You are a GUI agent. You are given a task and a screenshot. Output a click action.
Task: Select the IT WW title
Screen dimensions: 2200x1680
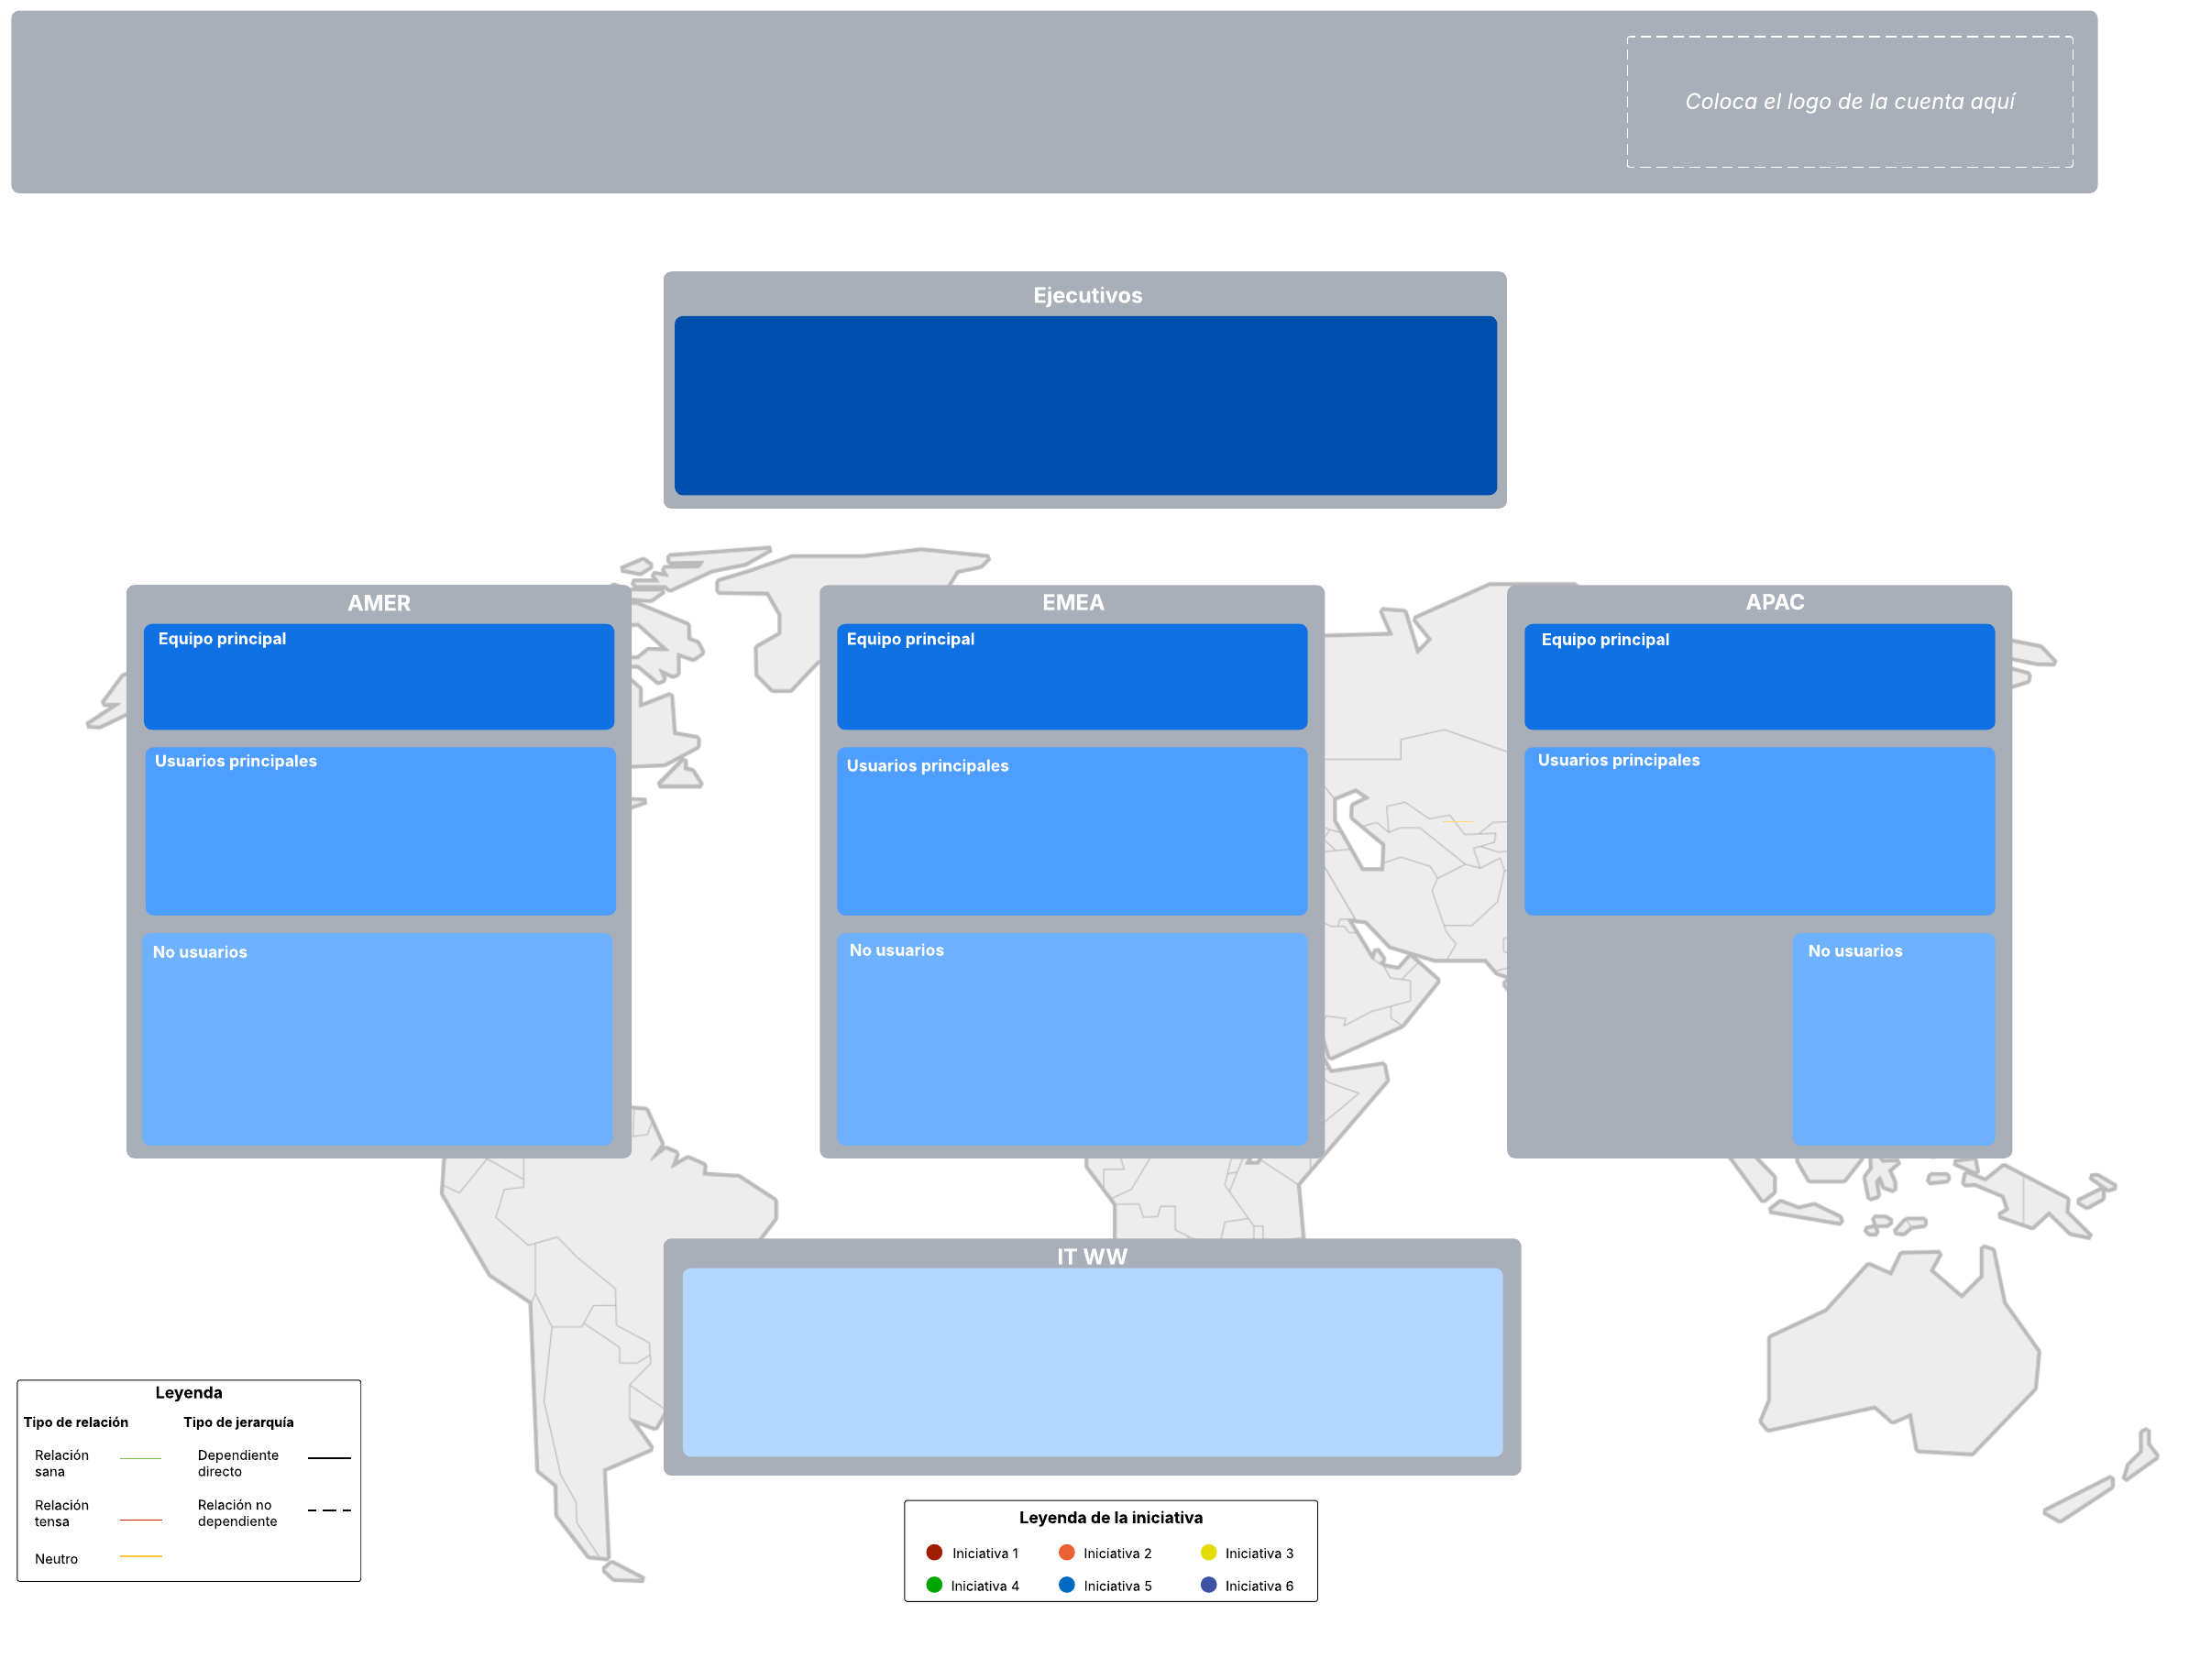[1092, 1256]
